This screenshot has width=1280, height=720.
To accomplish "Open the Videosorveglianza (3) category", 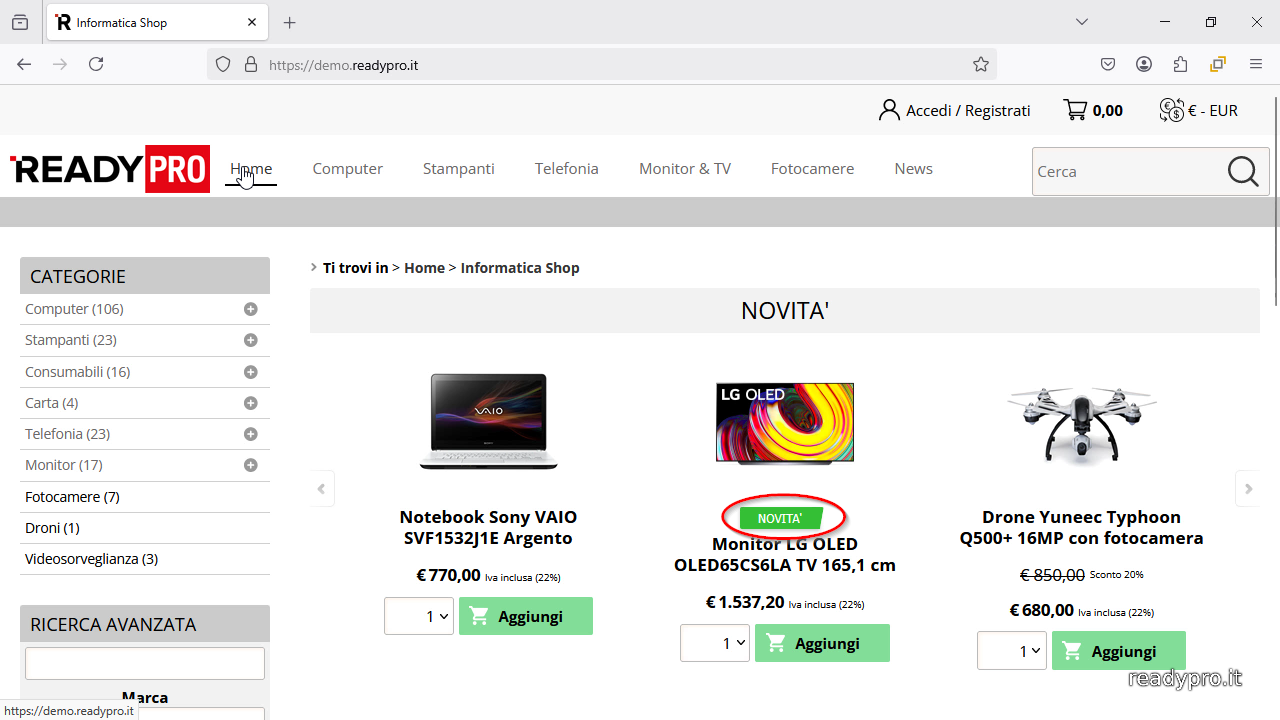I will click(91, 558).
